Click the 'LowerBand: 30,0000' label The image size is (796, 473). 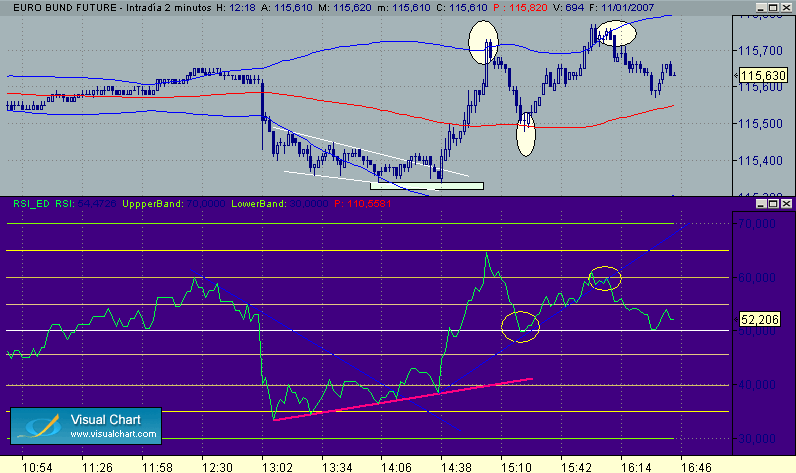(279, 204)
